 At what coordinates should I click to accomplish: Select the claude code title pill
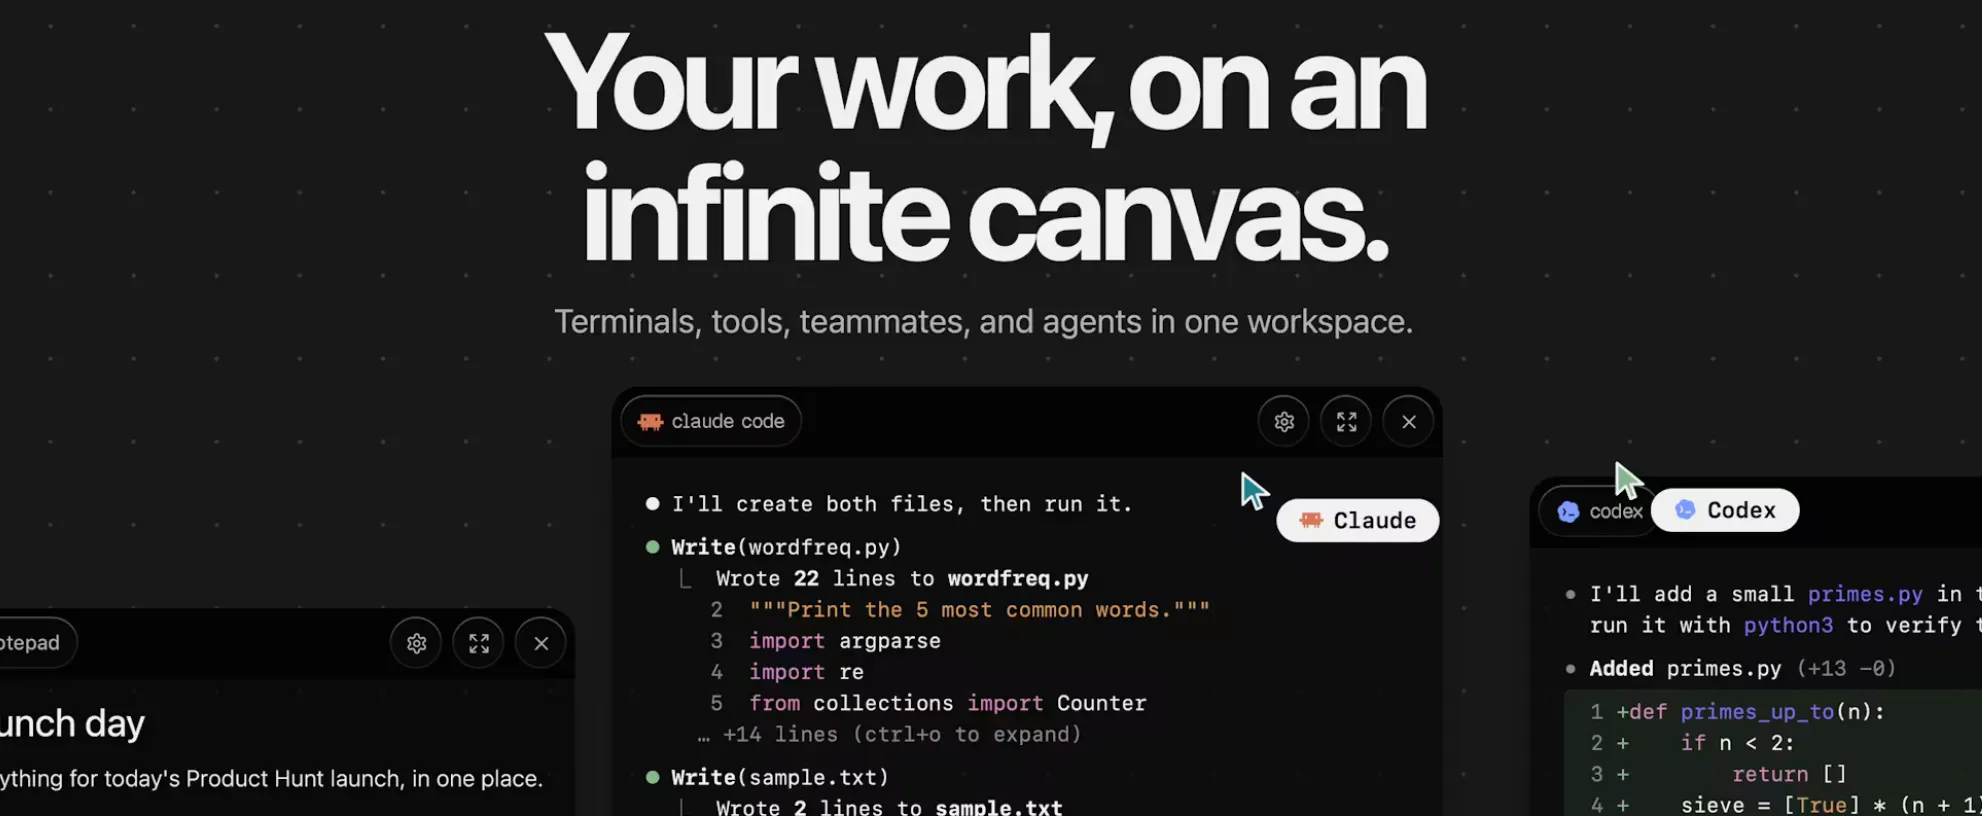coord(711,421)
